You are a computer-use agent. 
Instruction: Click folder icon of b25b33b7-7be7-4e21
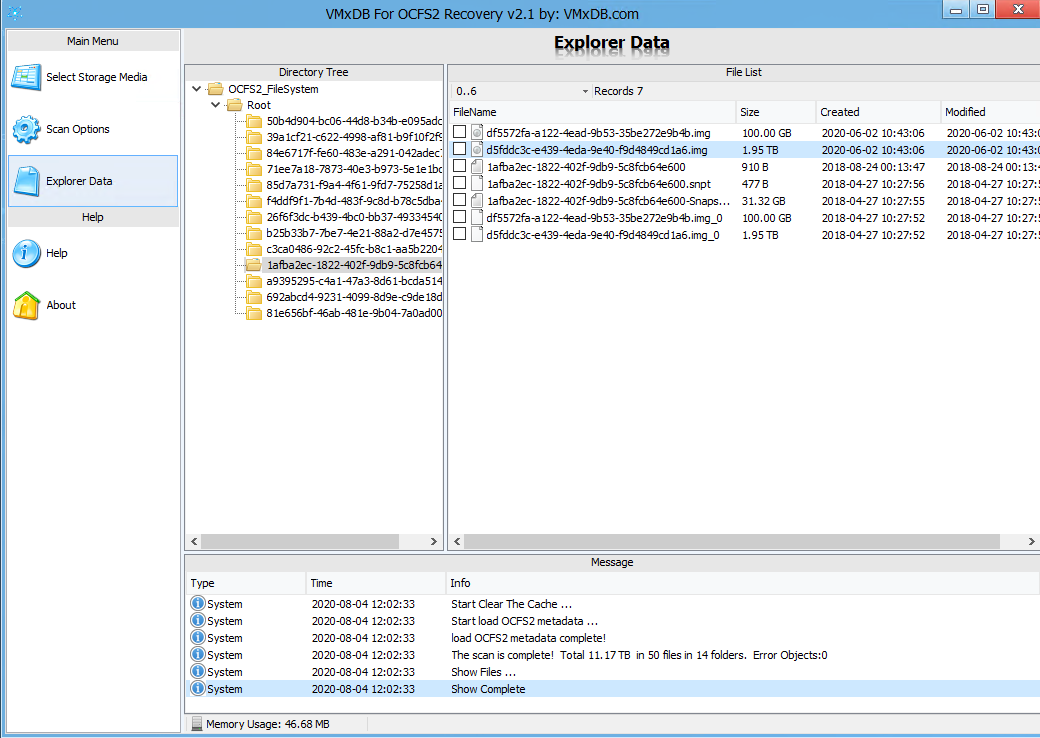pyautogui.click(x=254, y=233)
